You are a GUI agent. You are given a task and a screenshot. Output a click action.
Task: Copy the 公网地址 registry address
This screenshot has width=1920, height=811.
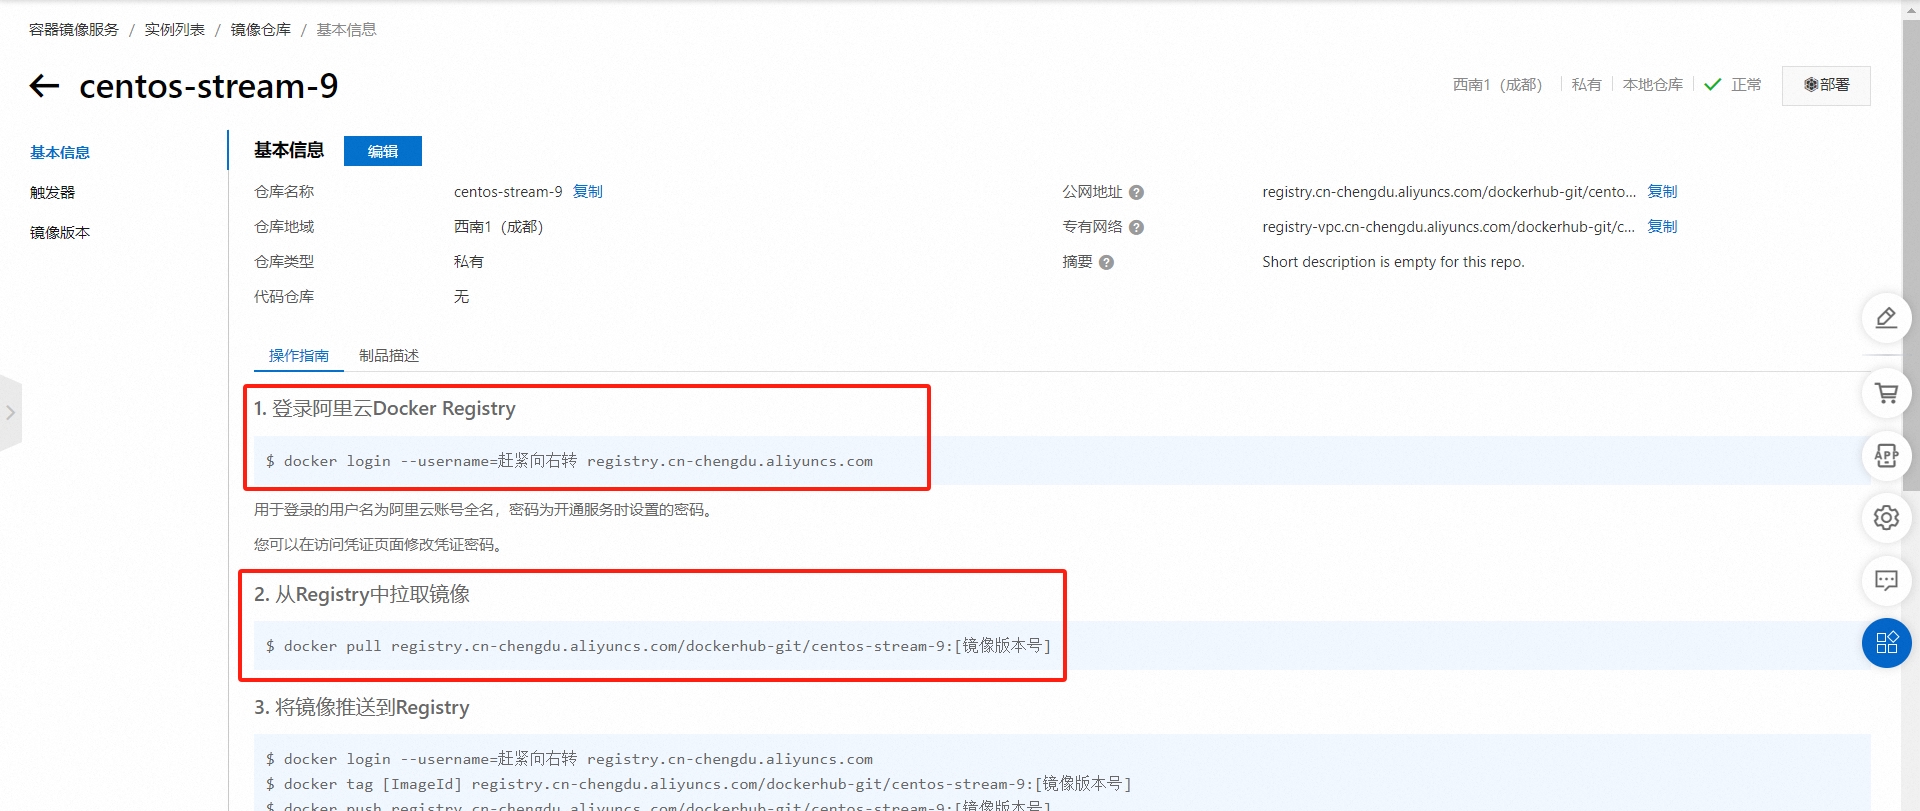(1662, 191)
